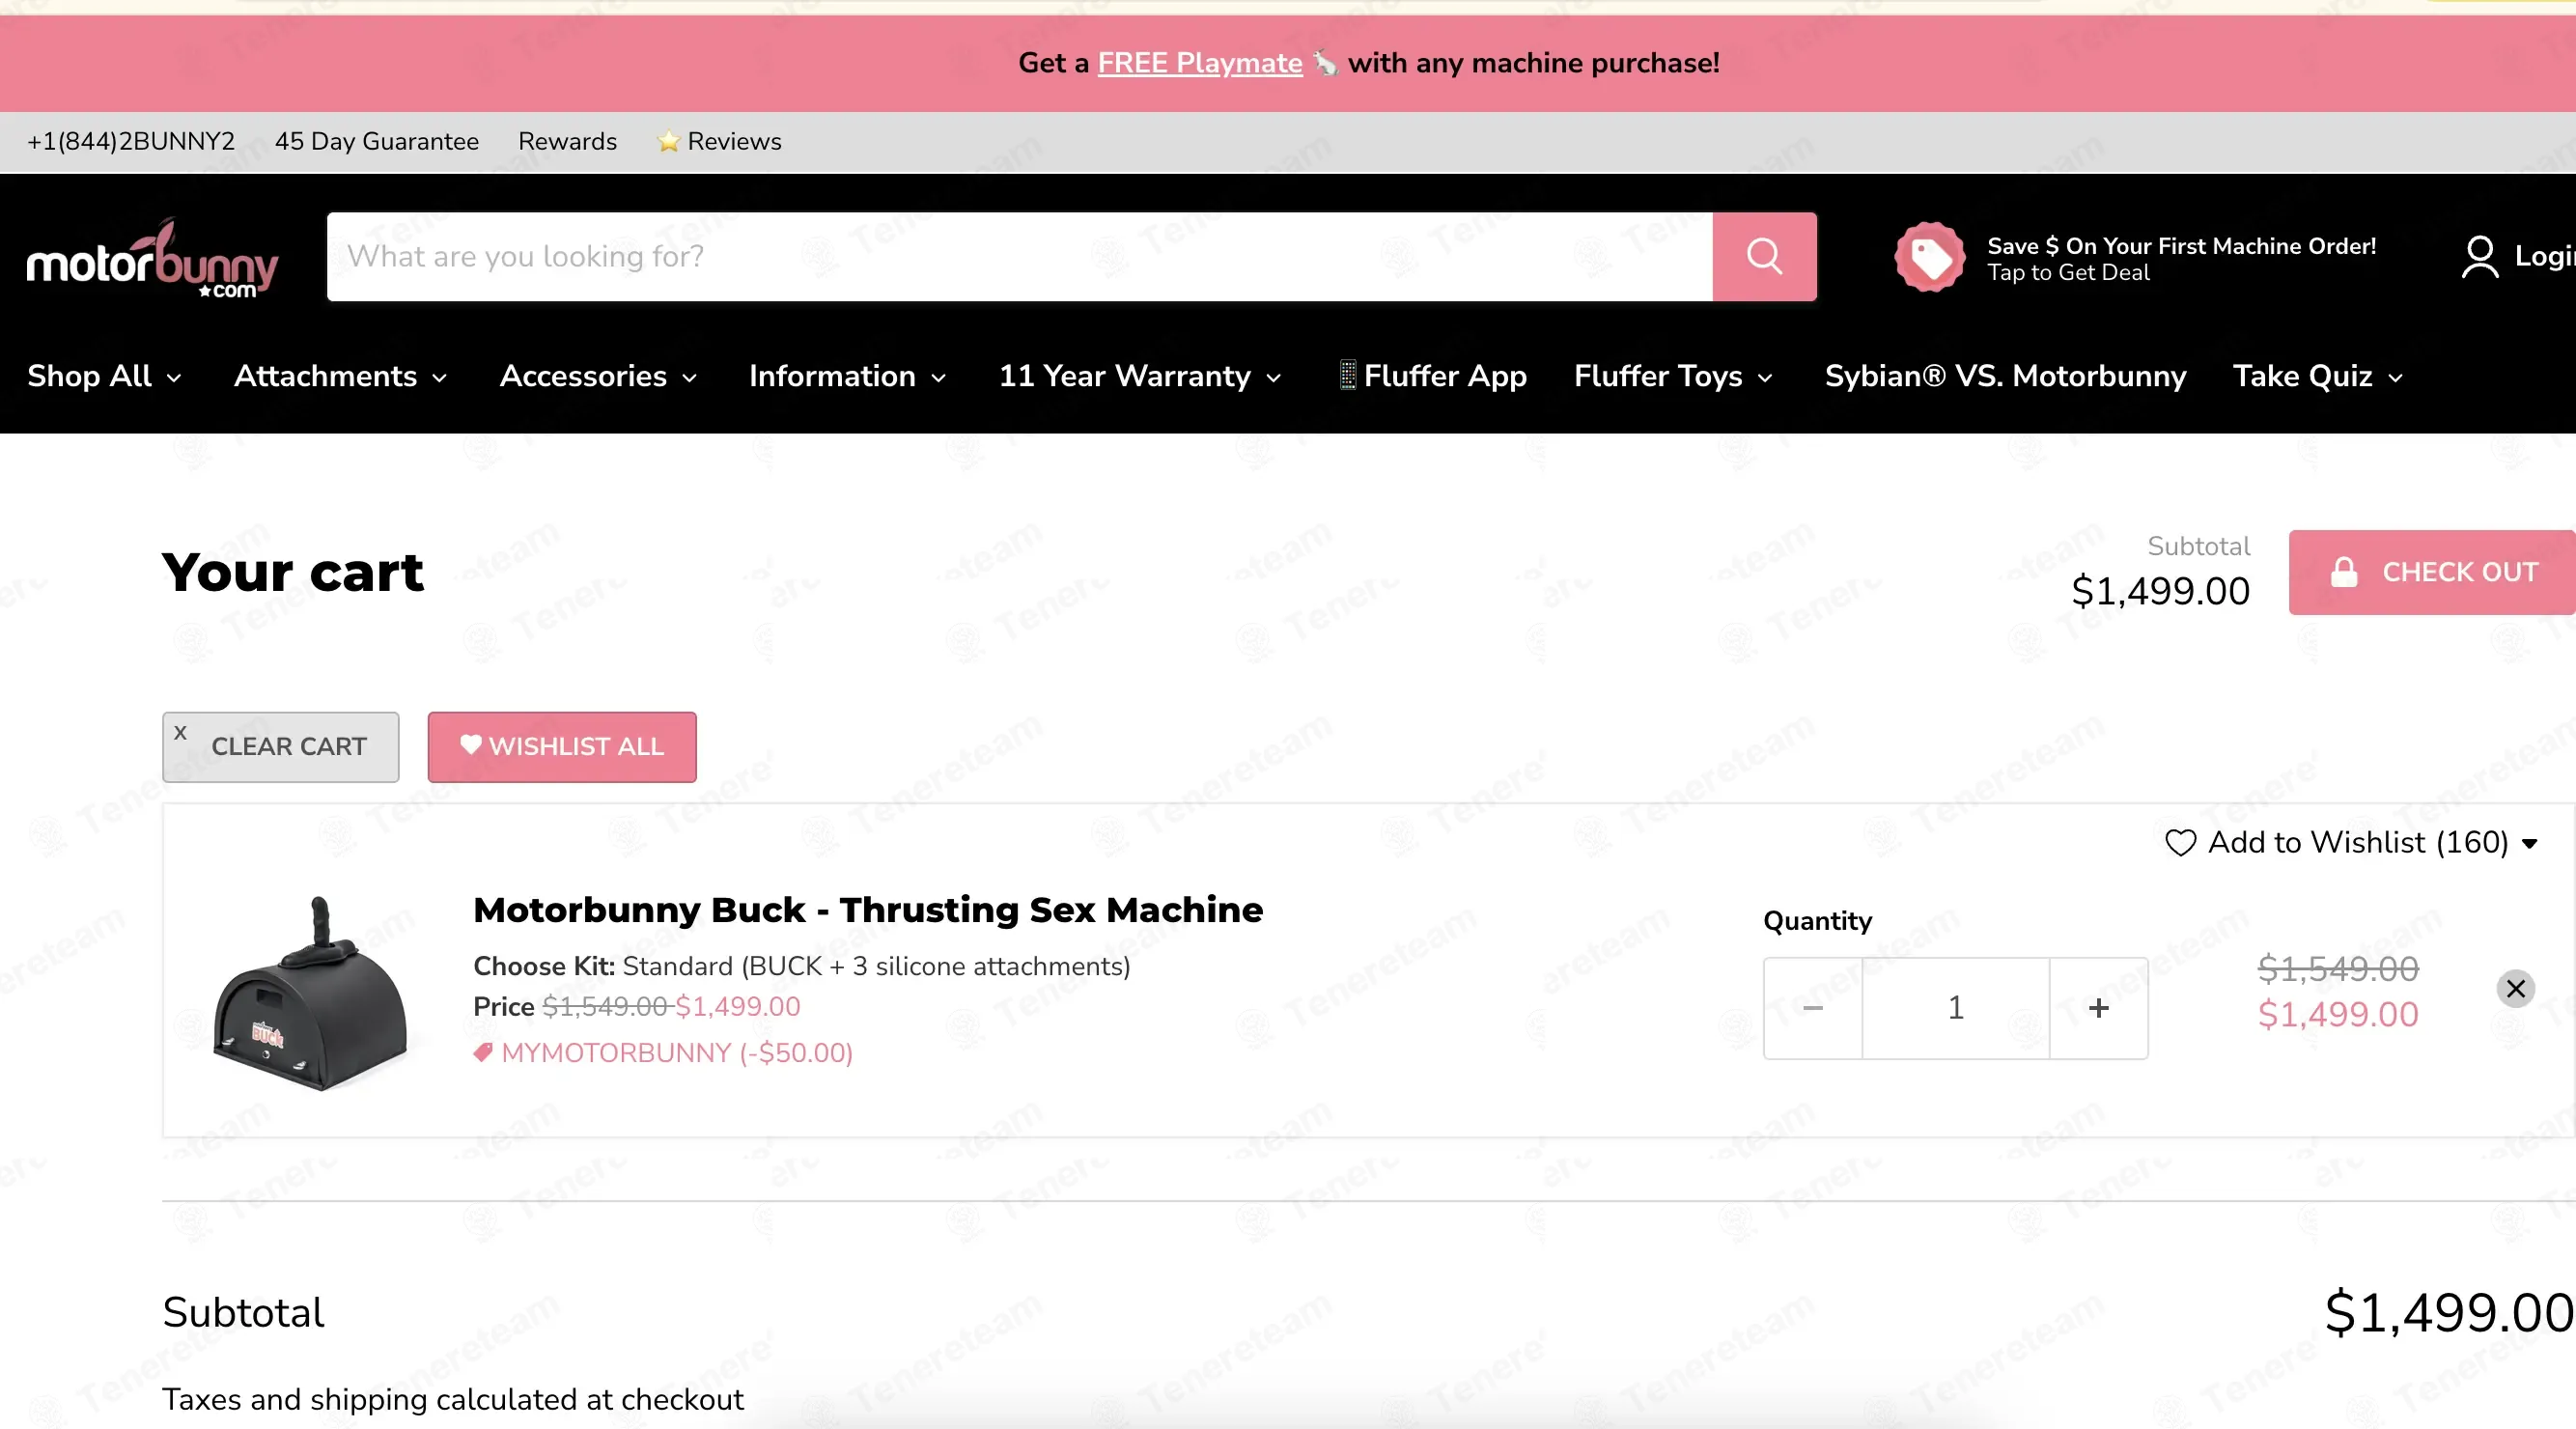Decrease quantity with the minus button
This screenshot has height=1429, width=2576.
click(x=1813, y=1008)
